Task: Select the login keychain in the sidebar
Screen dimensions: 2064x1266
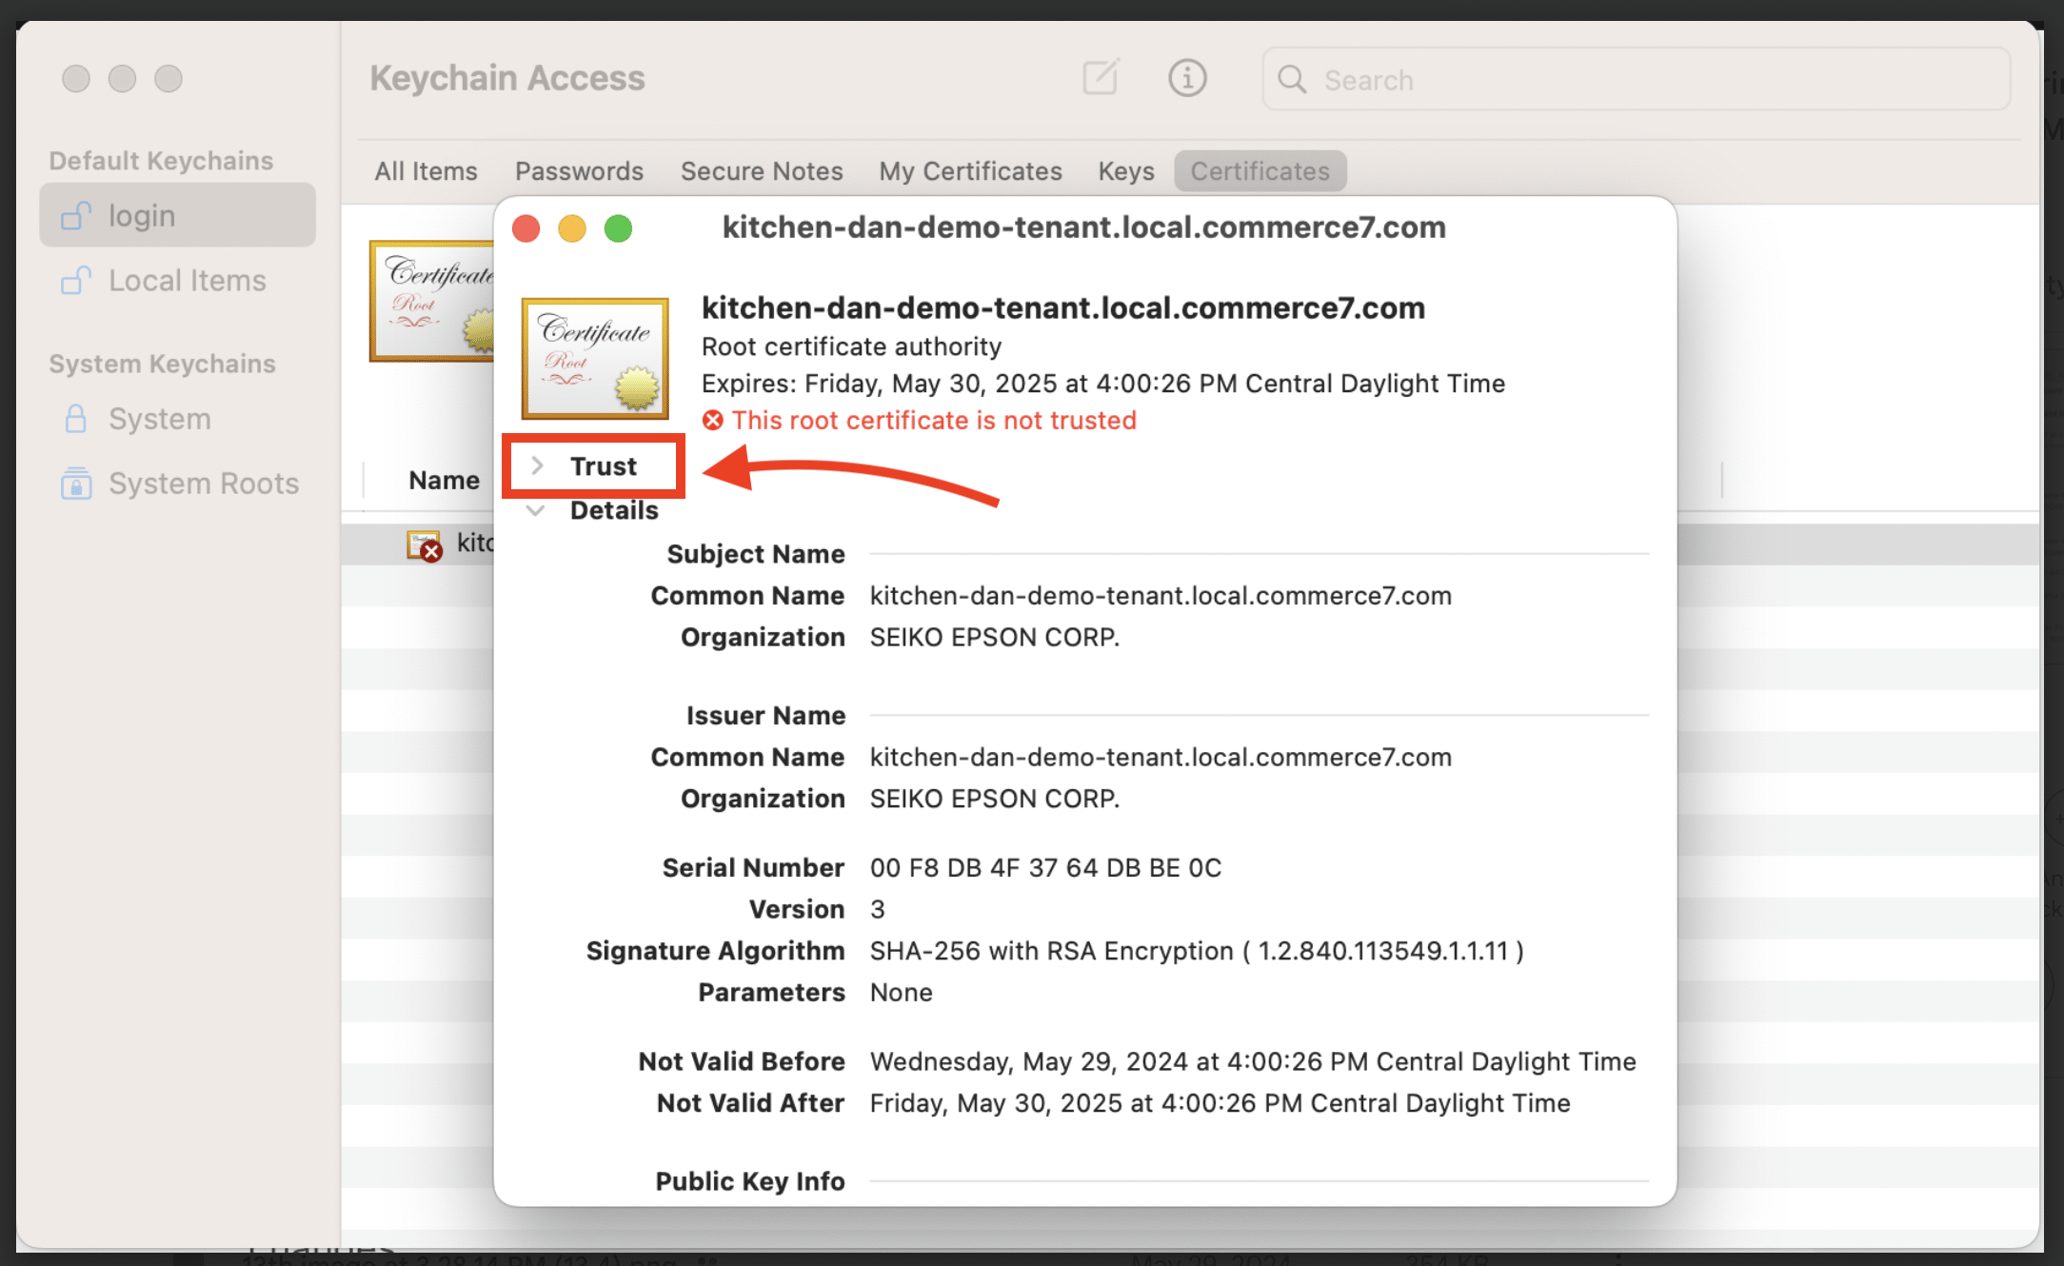Action: click(141, 215)
